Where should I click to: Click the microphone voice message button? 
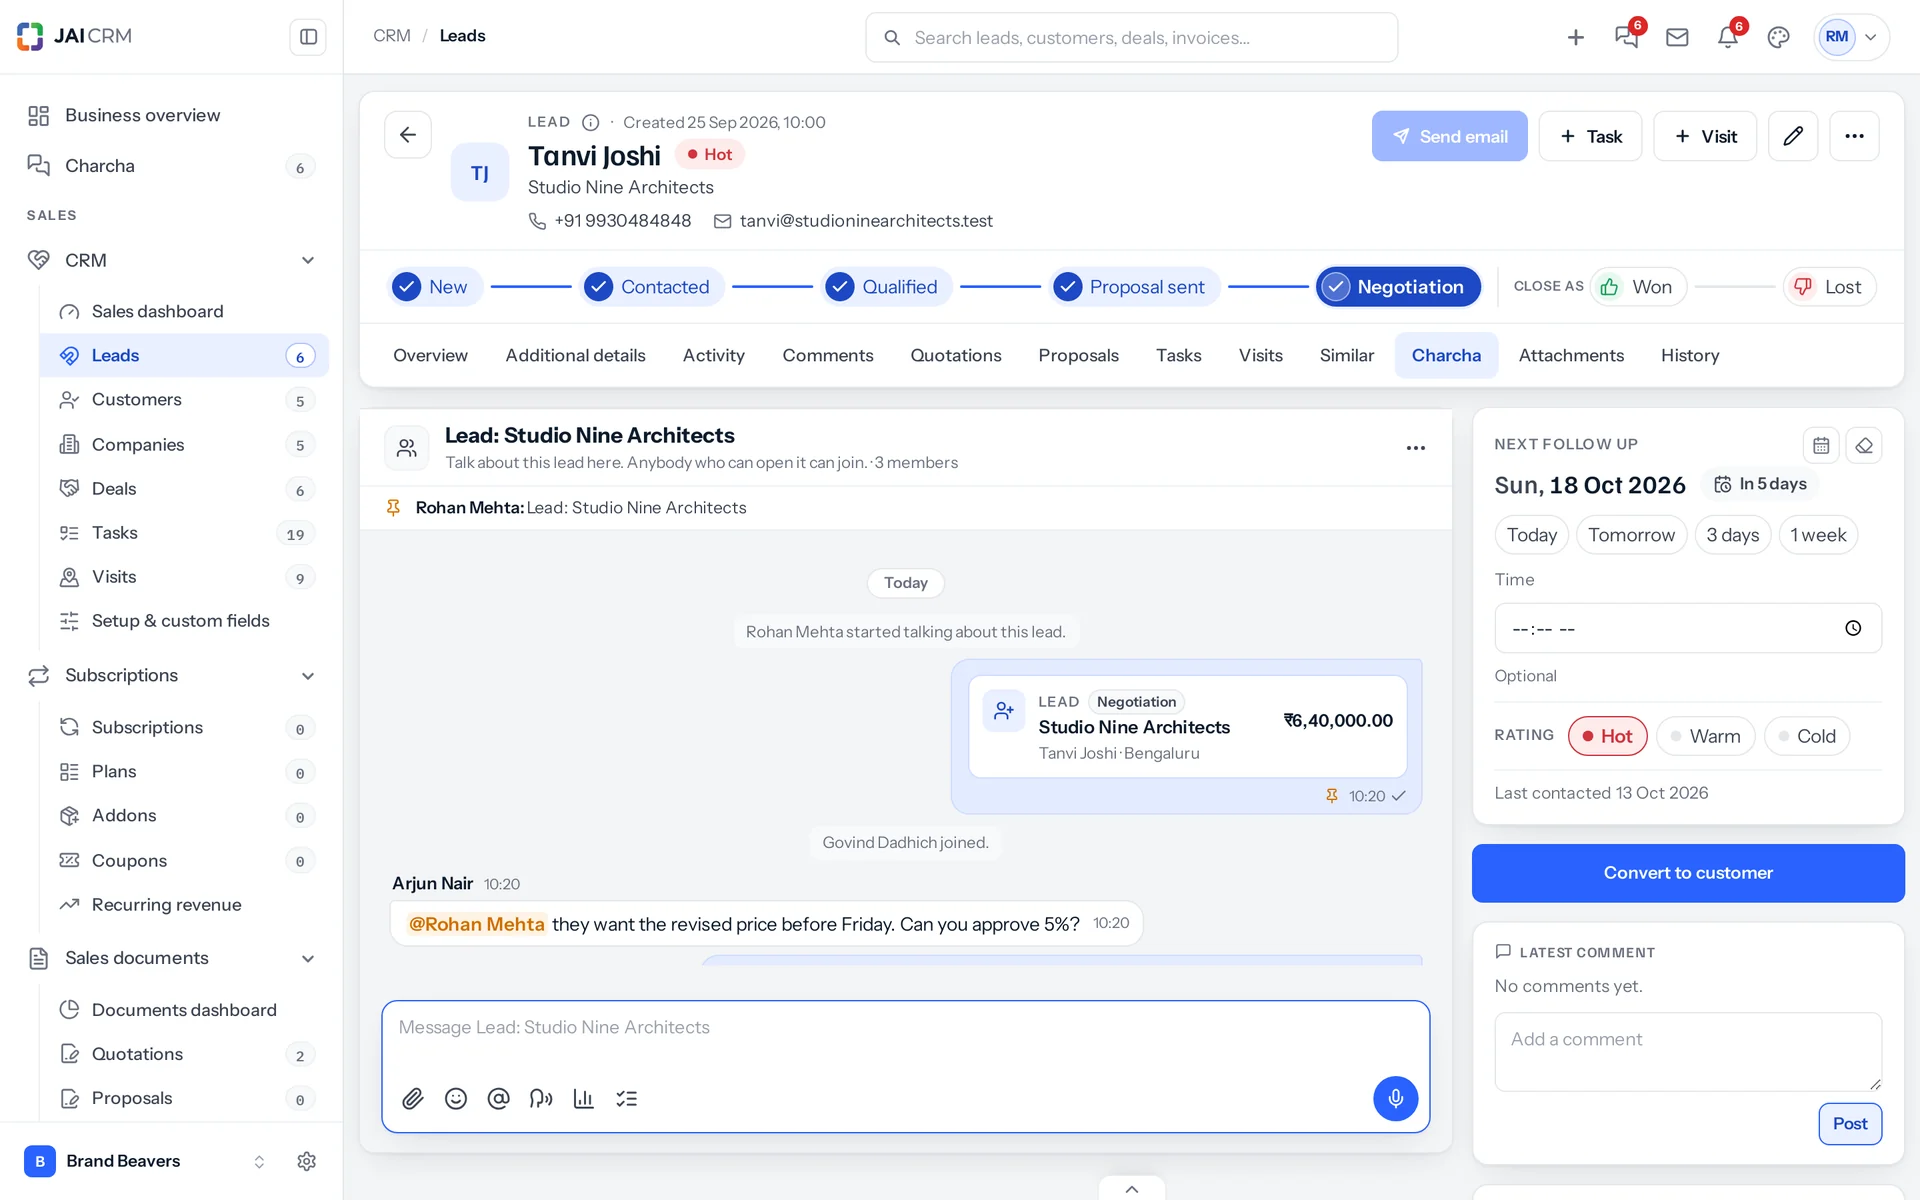click(1395, 1098)
